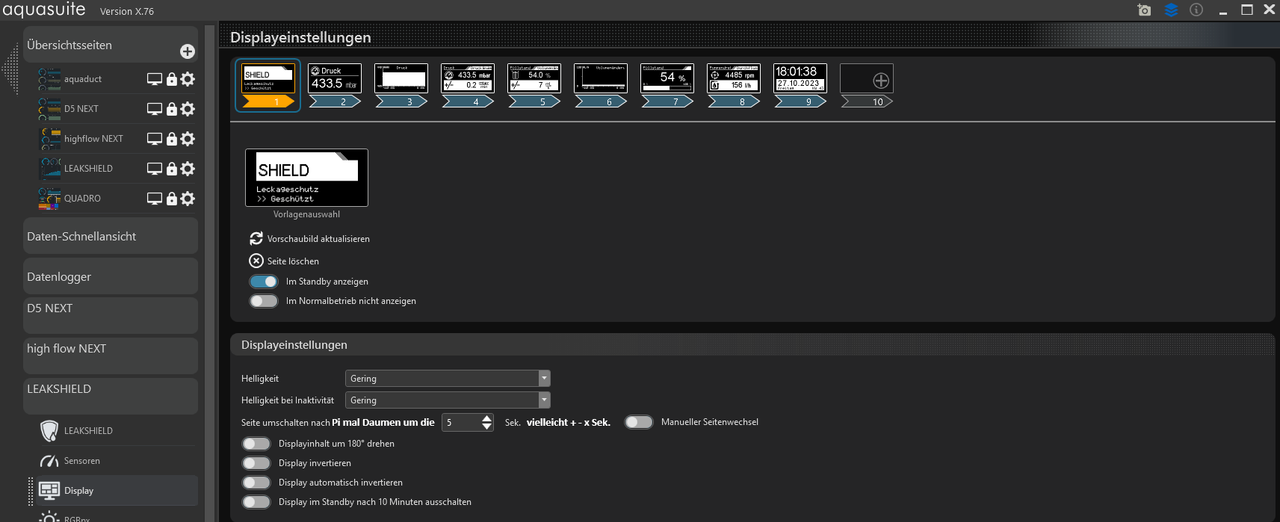
Task: Open Vorlagenauswahl SHIELD preview
Action: (x=307, y=178)
